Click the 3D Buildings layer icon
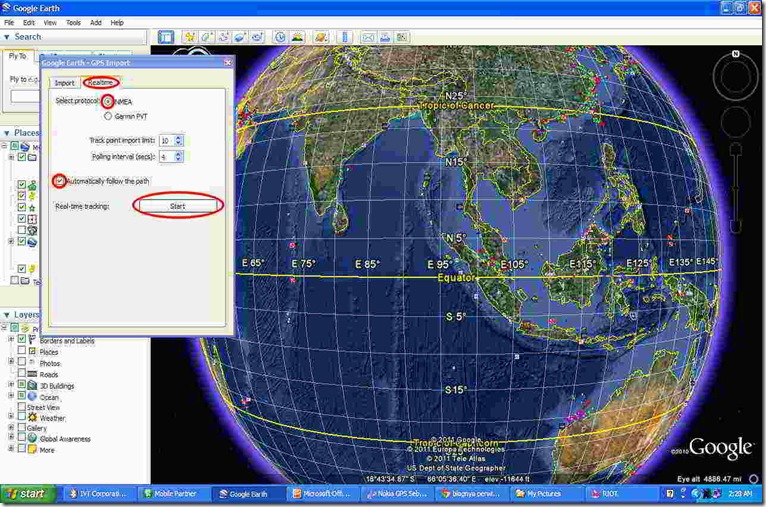Viewport: 766px width, 507px height. click(x=32, y=385)
